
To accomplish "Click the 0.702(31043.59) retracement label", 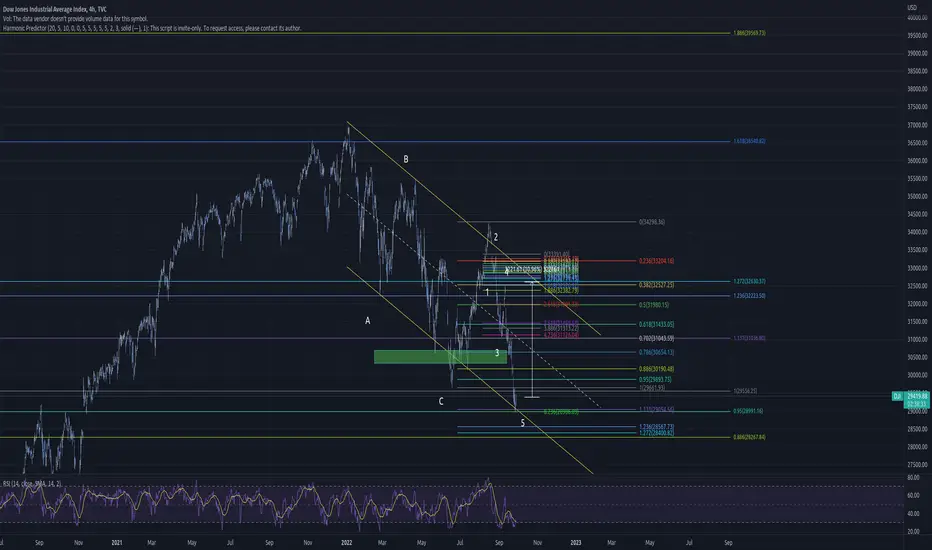I will click(656, 338).
